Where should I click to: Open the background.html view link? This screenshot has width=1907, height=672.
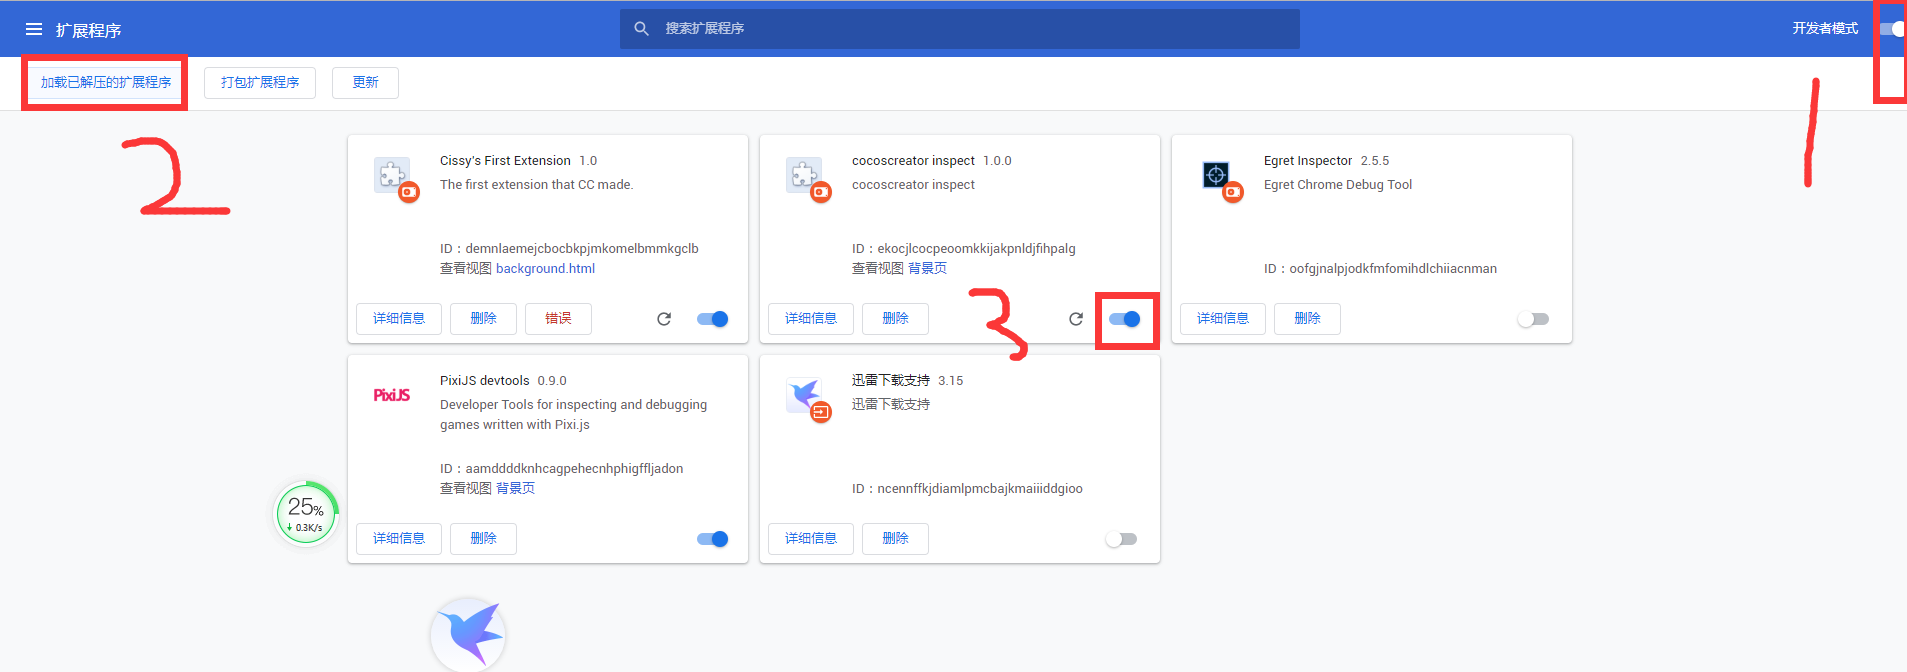point(545,269)
